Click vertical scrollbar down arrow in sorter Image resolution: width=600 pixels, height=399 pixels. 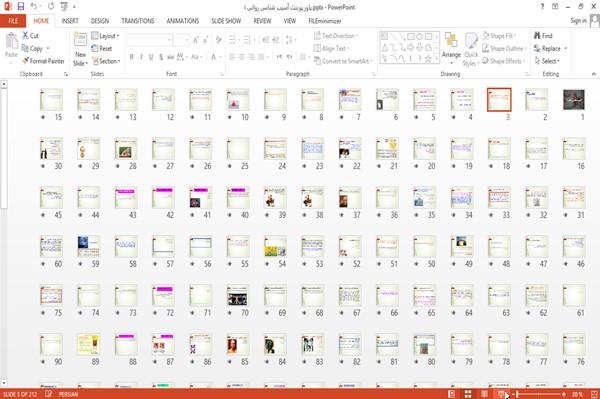(4, 383)
